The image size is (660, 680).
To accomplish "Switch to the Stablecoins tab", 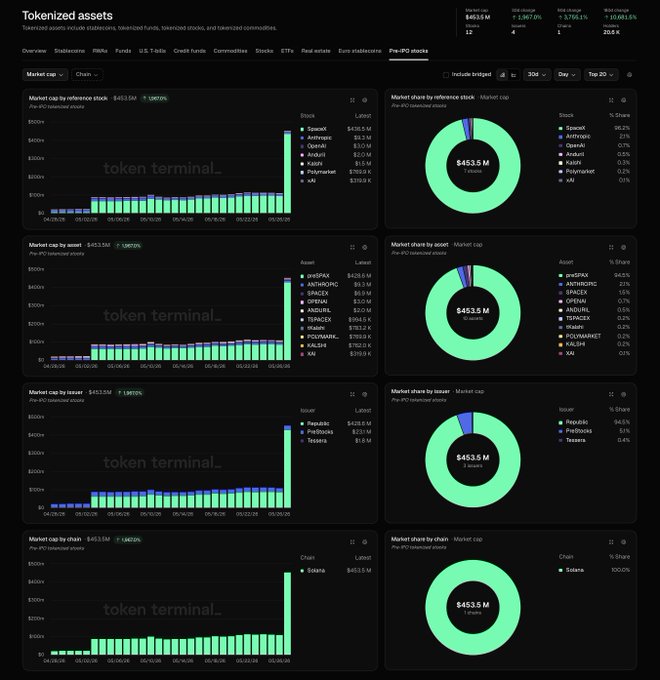I will [69, 51].
